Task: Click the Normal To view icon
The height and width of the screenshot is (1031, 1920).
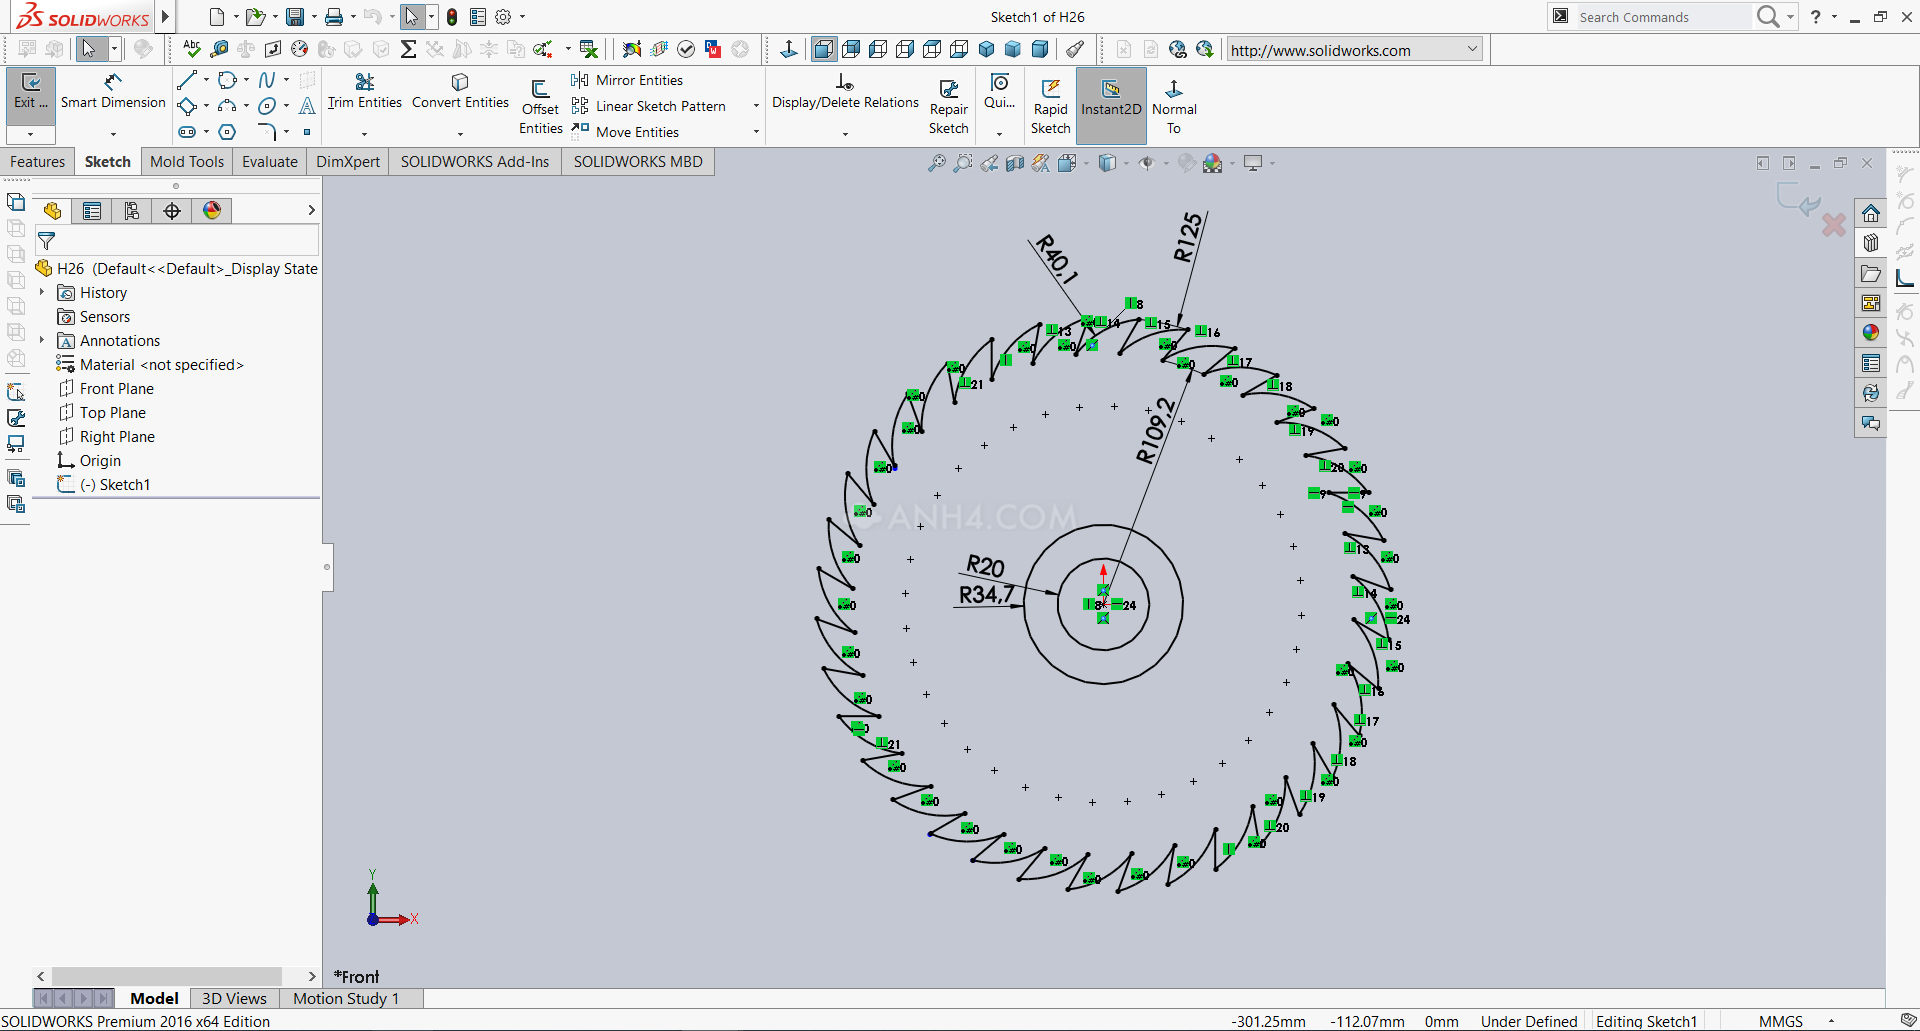Action: point(1174,107)
